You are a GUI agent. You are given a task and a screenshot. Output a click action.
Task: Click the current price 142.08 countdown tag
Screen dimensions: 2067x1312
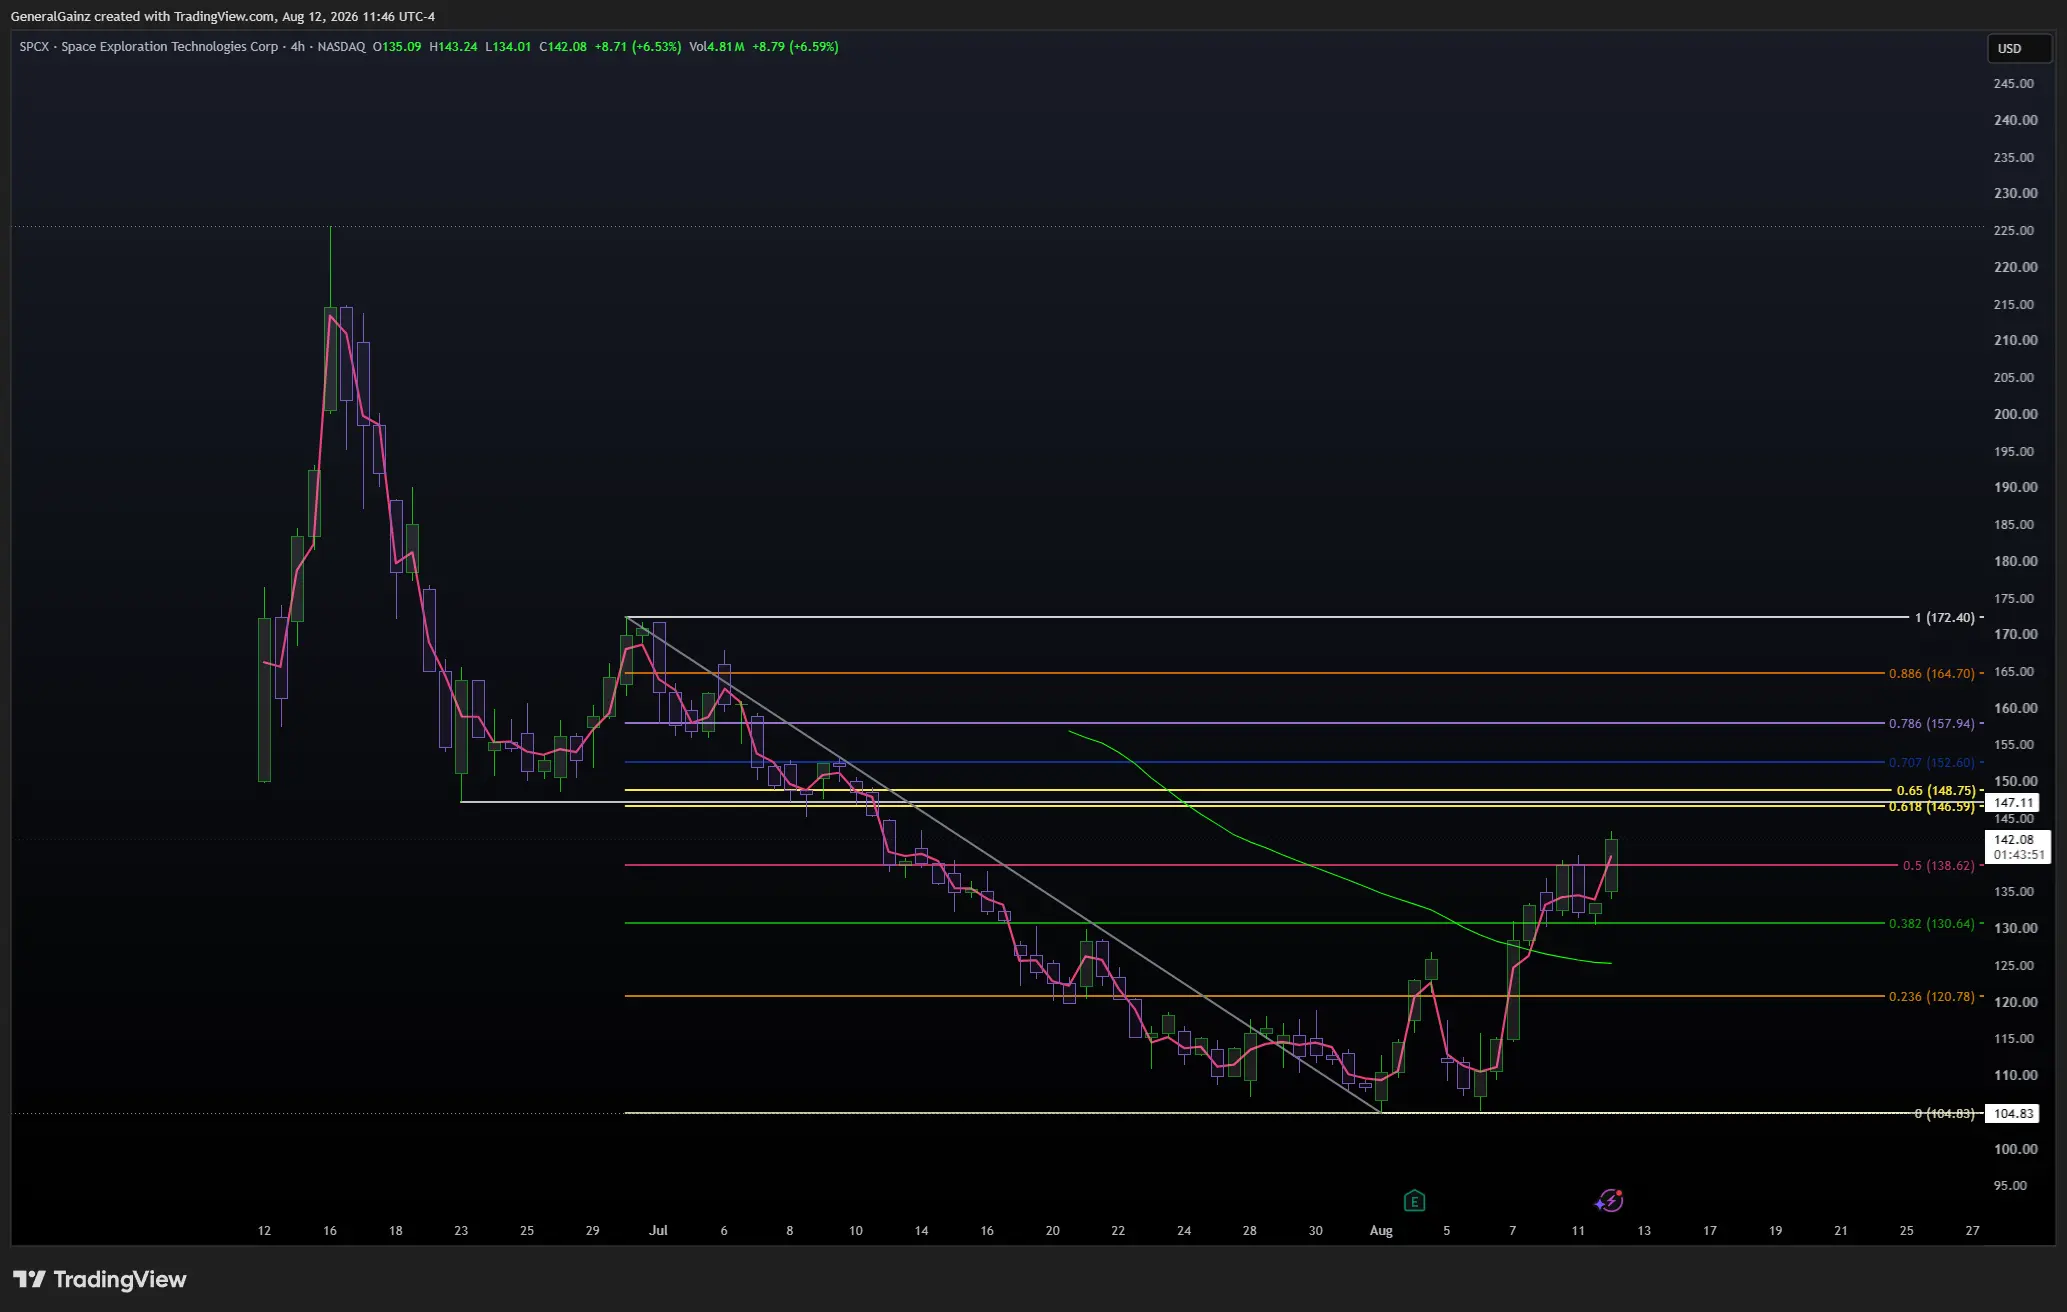(x=2018, y=847)
